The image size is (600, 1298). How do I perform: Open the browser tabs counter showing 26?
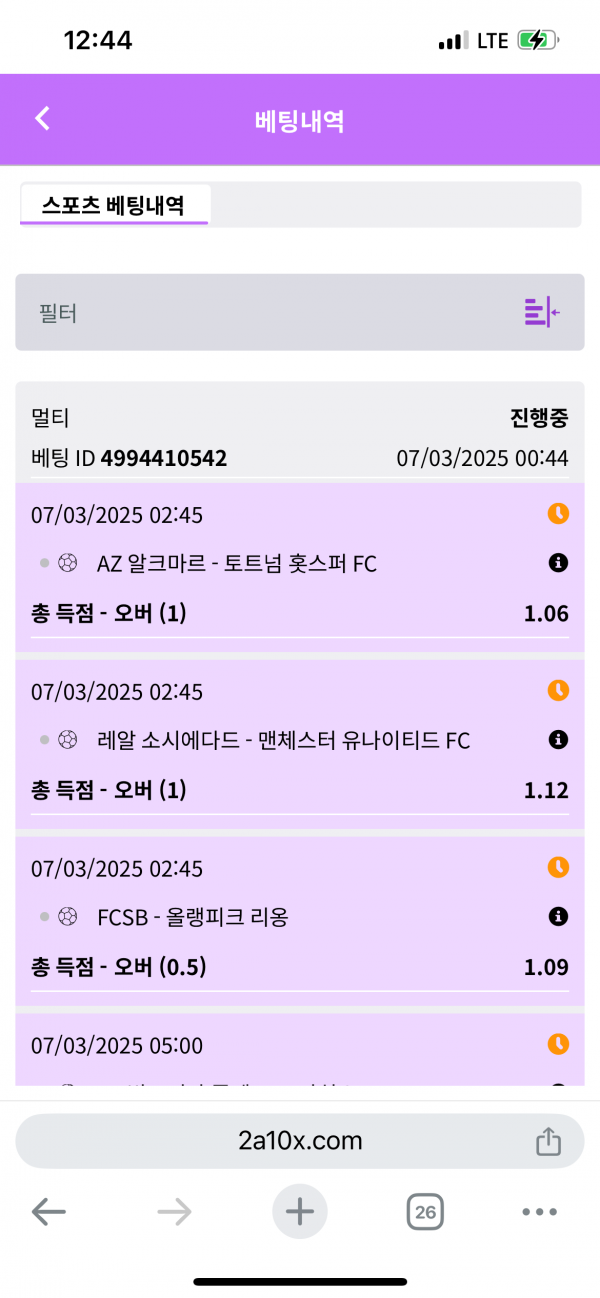(x=425, y=1213)
